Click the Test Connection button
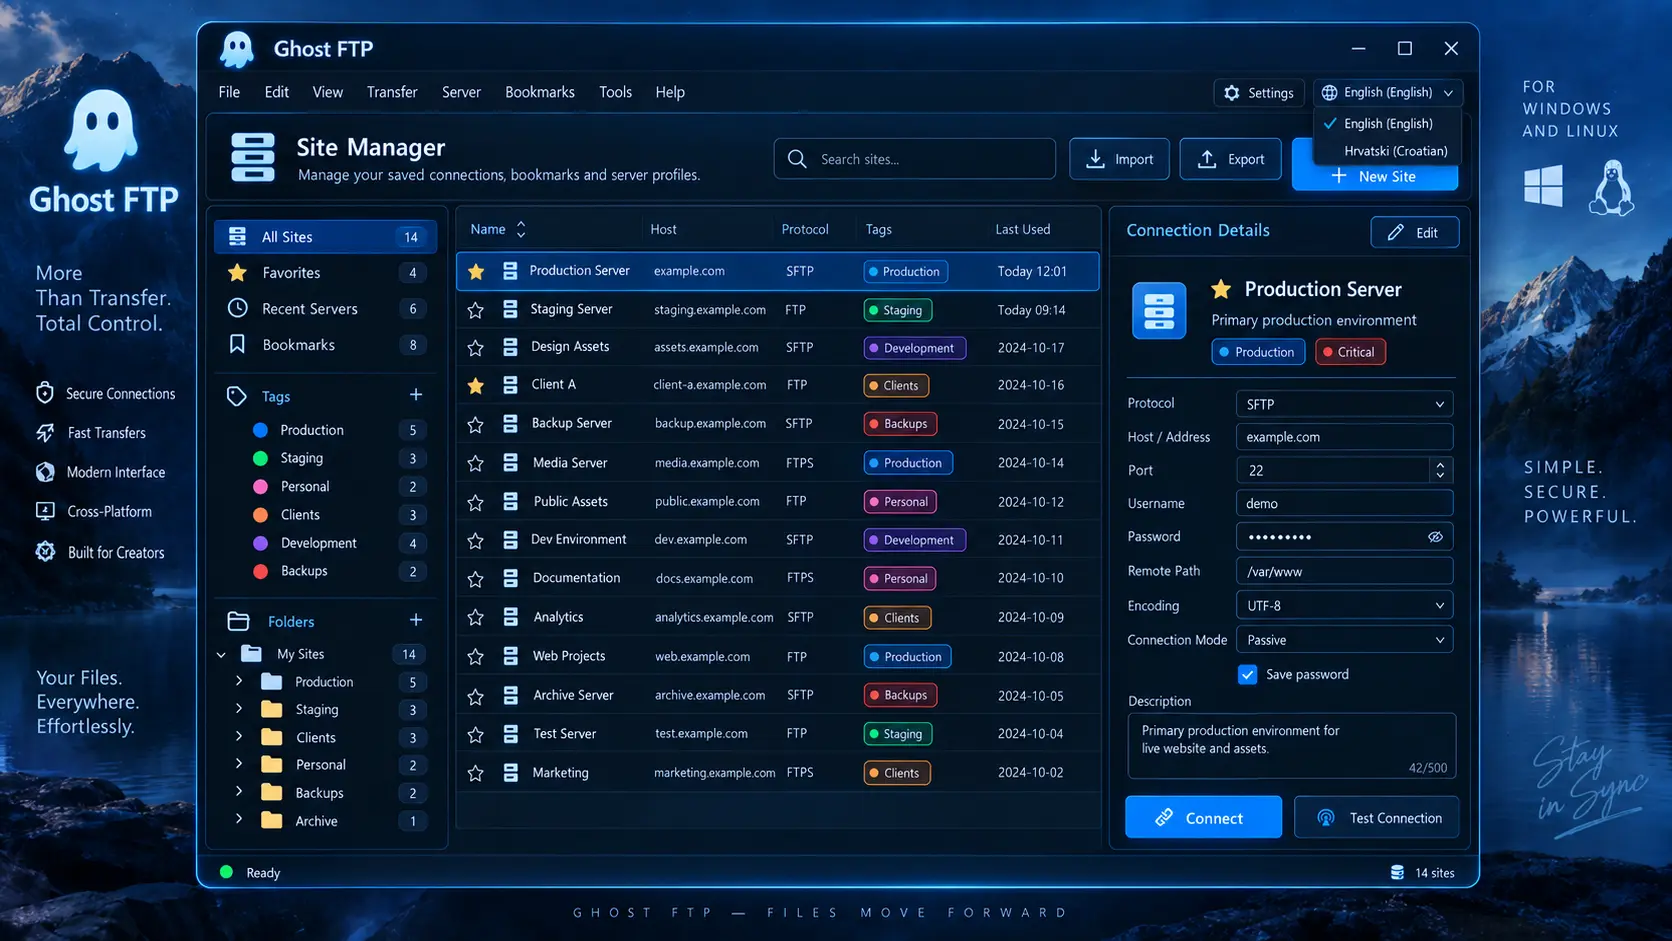Screen dimensions: 1672x941 [x=1376, y=817]
